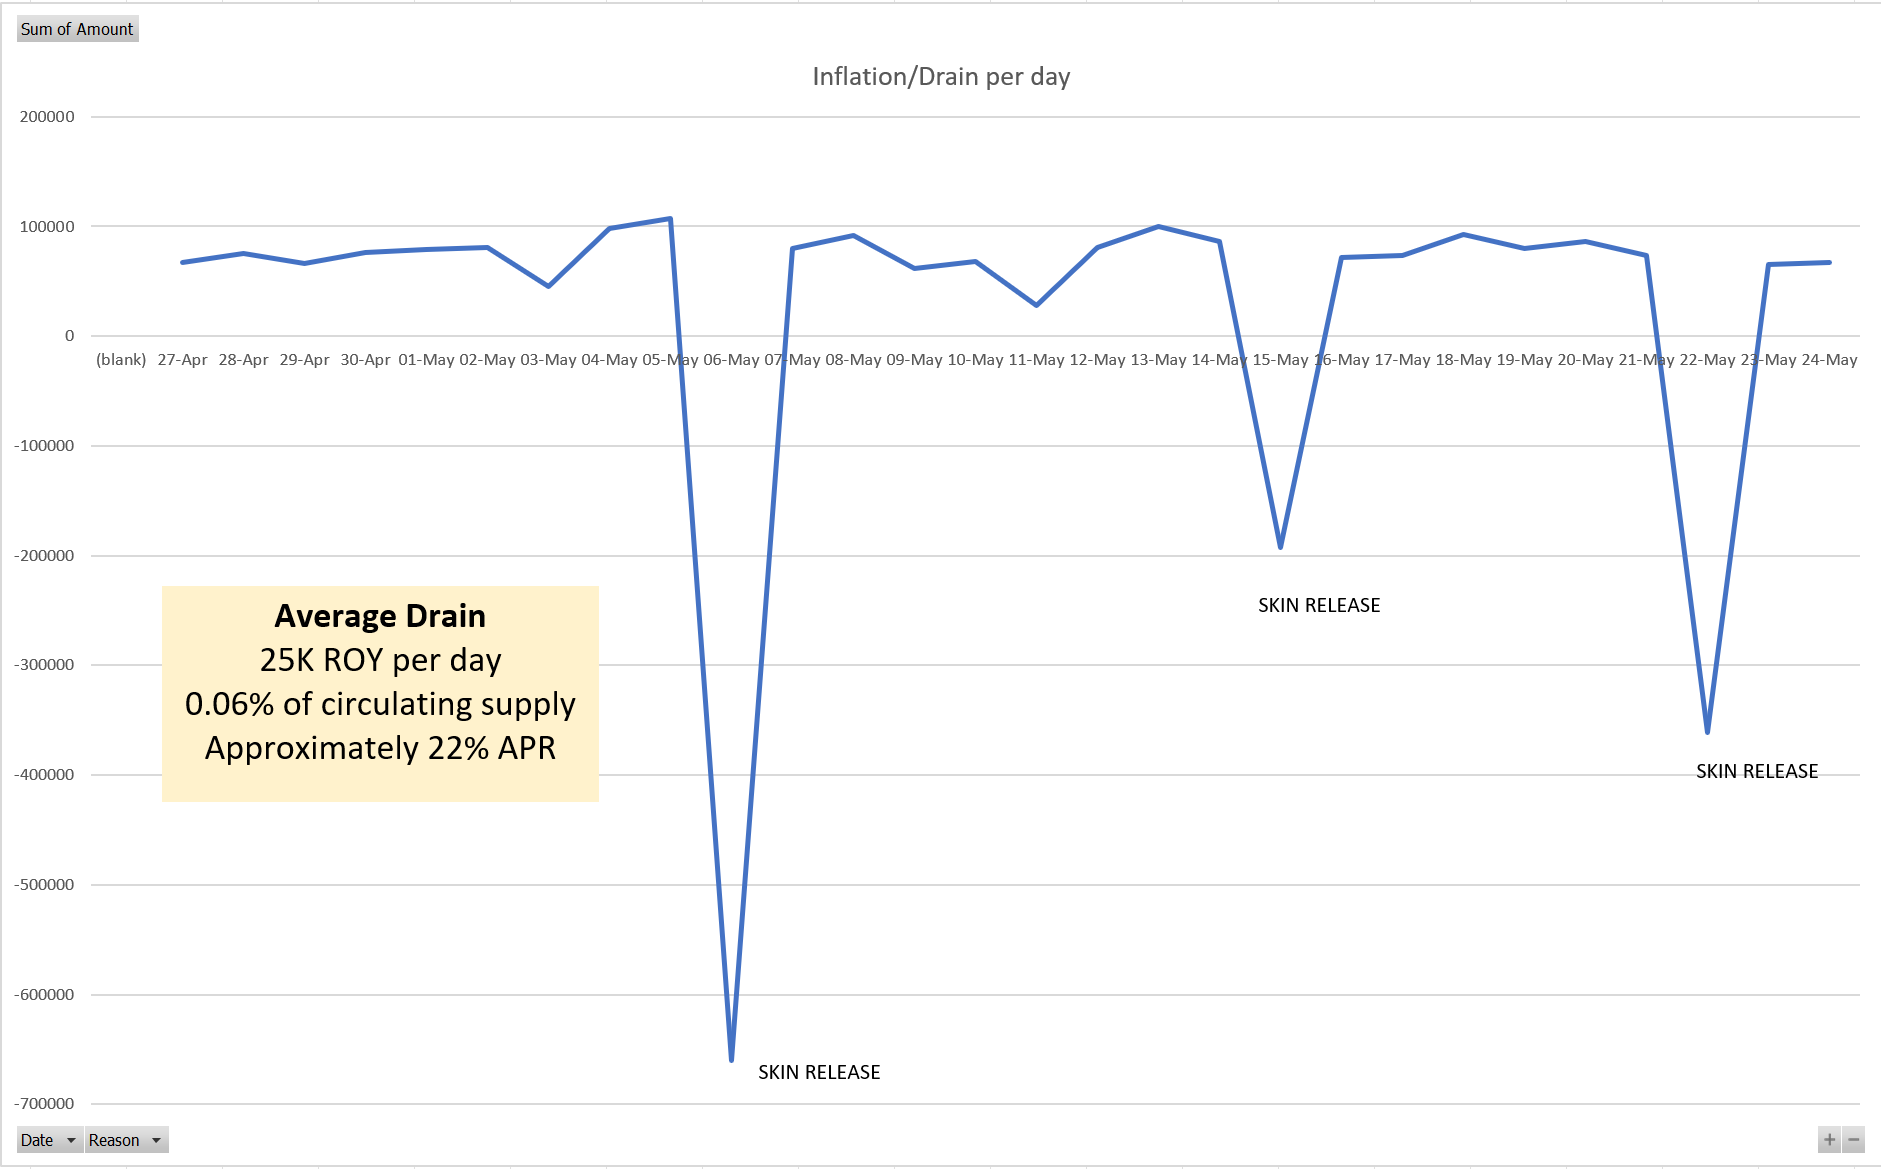The height and width of the screenshot is (1169, 1881).
Task: Click the (blank) category axis label
Action: click(x=121, y=360)
